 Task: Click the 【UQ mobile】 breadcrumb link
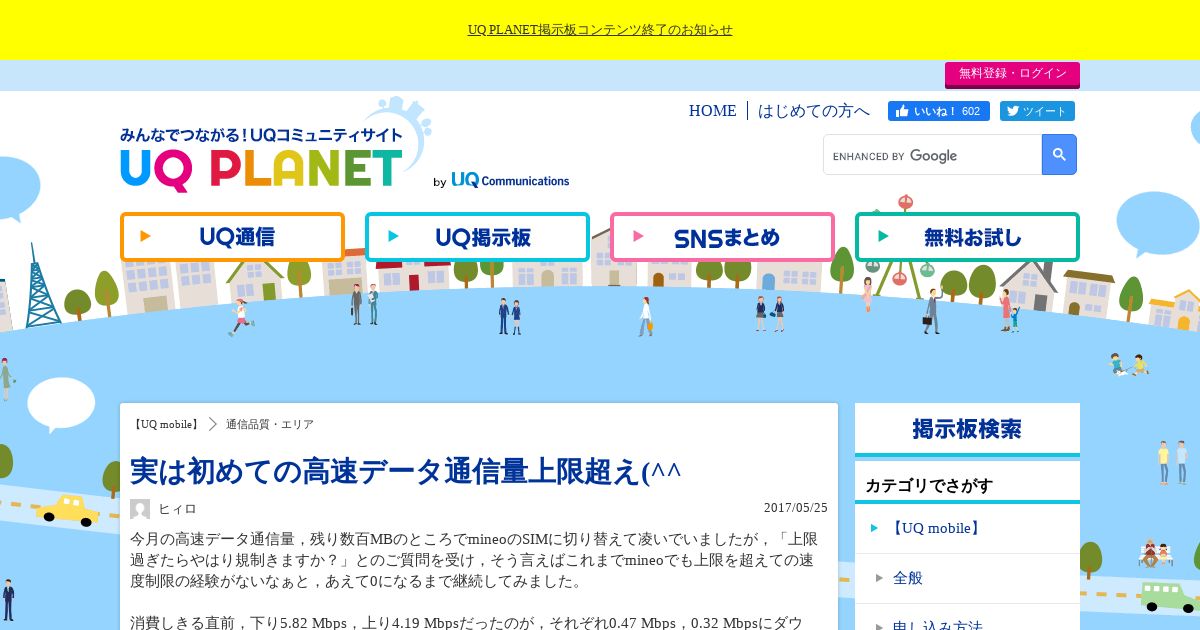165,424
